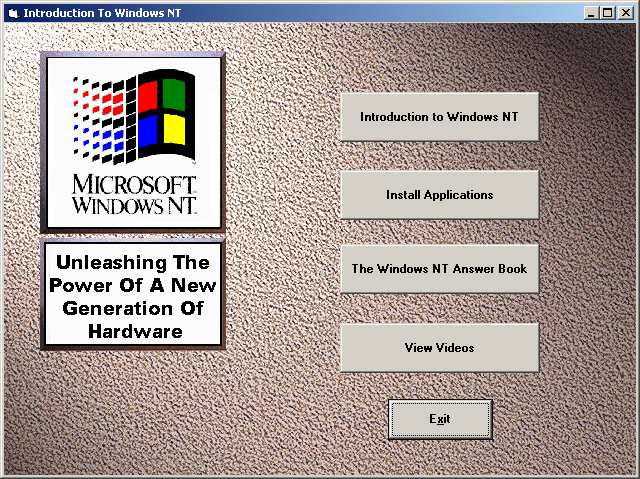The image size is (640, 479).
Task: Click the title bar application icon
Action: tap(14, 13)
